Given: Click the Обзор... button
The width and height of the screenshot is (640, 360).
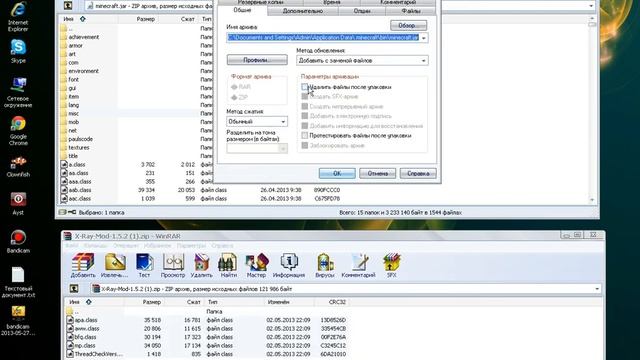Looking at the screenshot, I should point(408,25).
